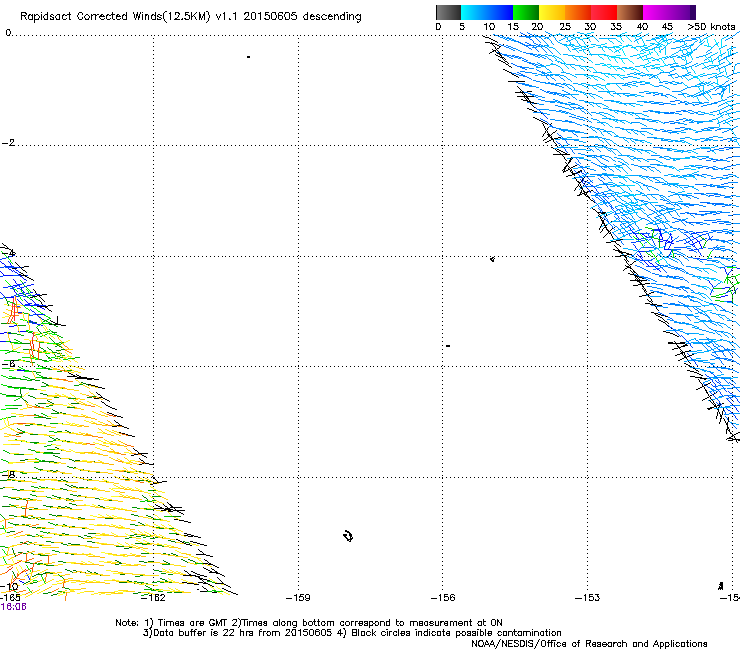Click the brown 35-40 knots legend segment
Image resolution: width=740 pixels, height=650 pixels.
tap(630, 12)
